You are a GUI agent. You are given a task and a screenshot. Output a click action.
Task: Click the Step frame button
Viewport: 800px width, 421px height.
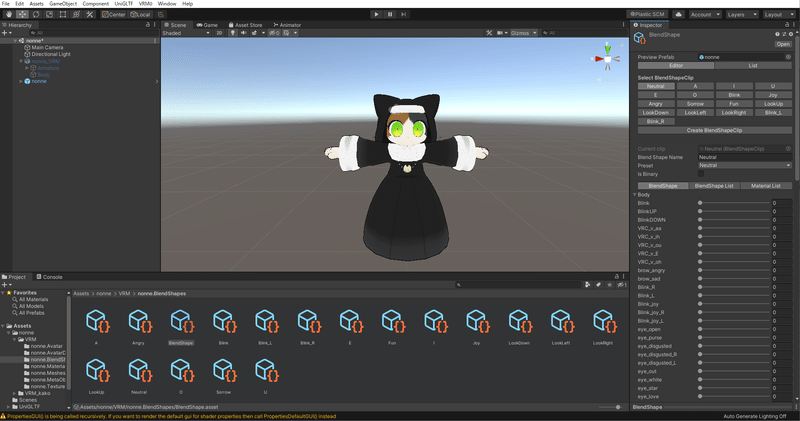pos(404,14)
